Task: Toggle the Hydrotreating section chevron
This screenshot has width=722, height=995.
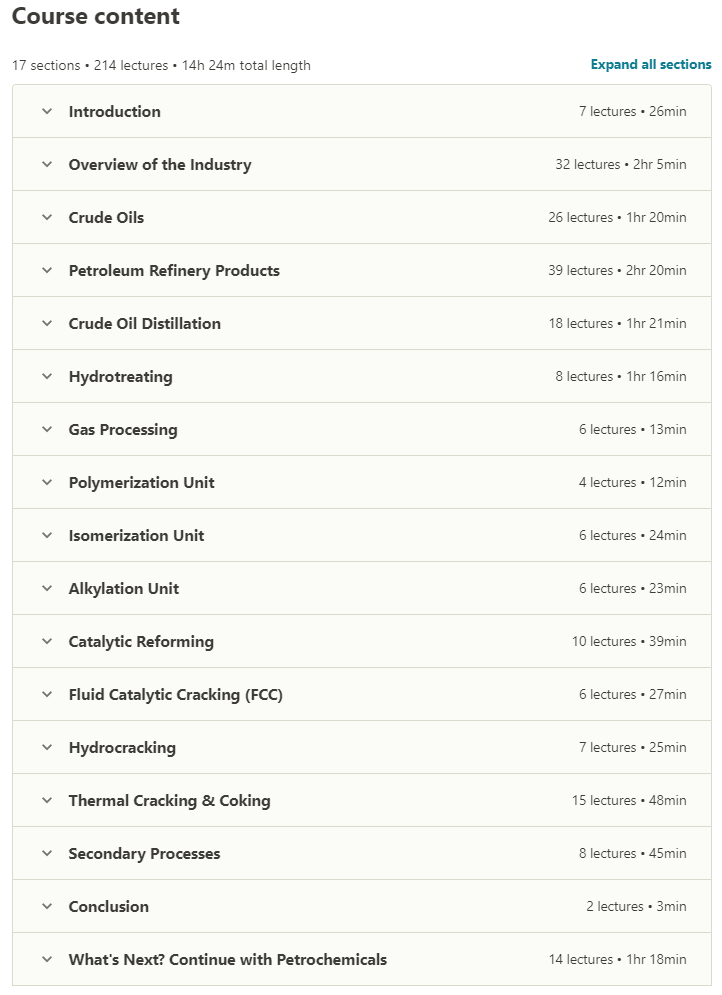Action: pos(46,377)
